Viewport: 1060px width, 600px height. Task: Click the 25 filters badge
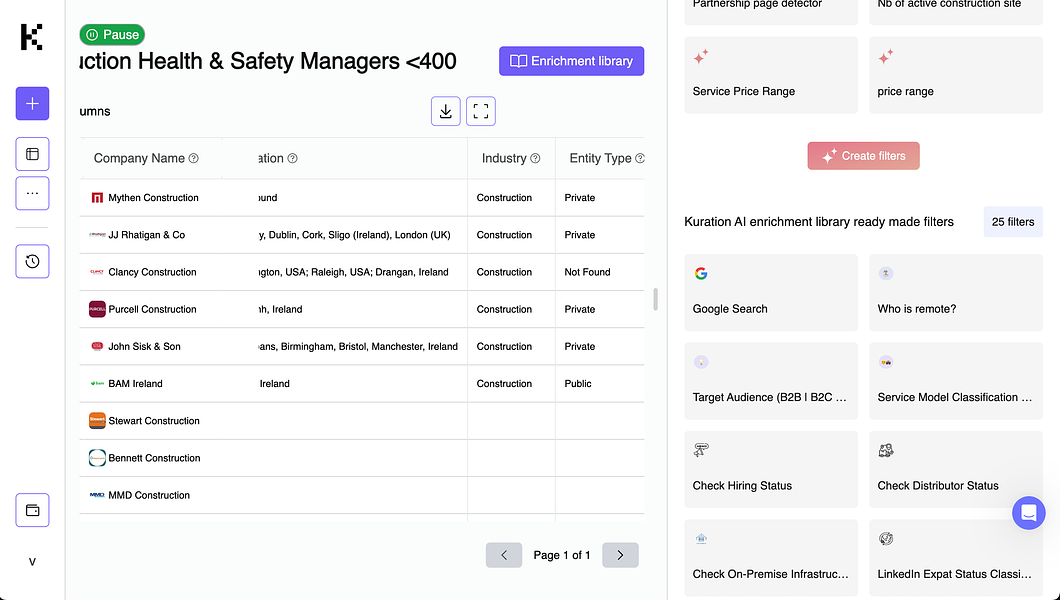coord(1013,222)
